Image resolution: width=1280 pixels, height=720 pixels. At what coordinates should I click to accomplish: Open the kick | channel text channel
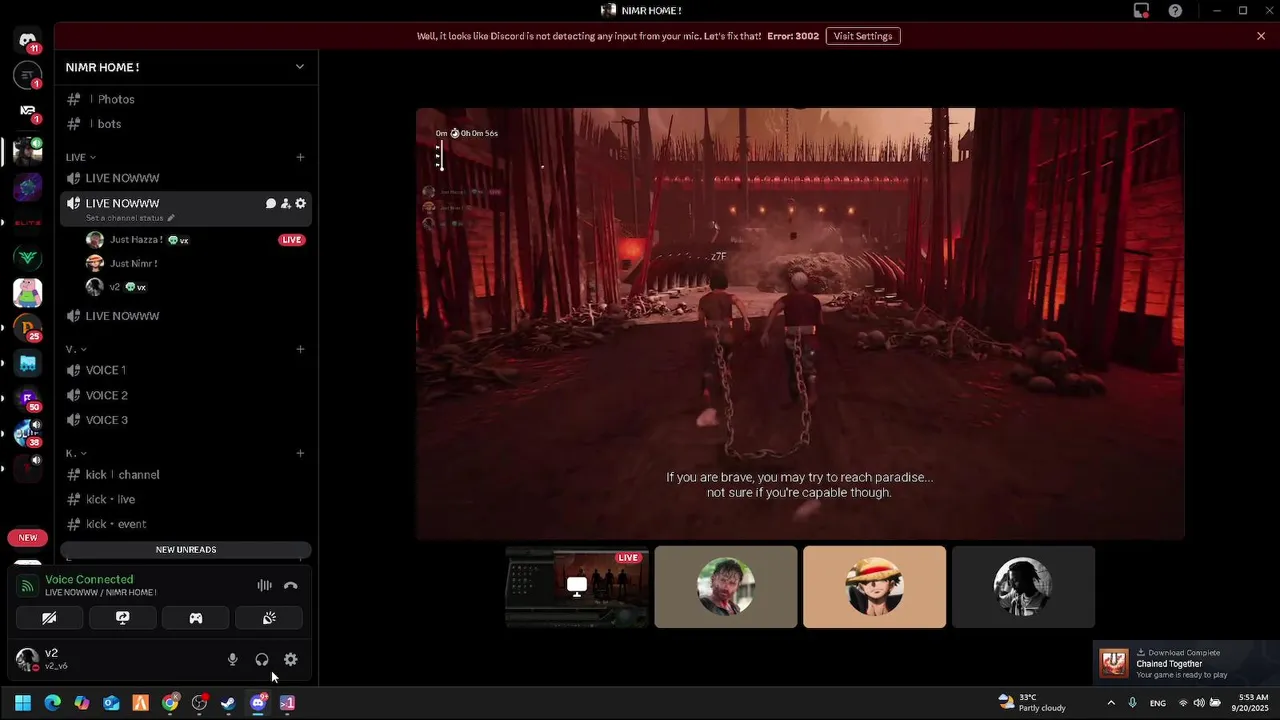click(x=186, y=474)
